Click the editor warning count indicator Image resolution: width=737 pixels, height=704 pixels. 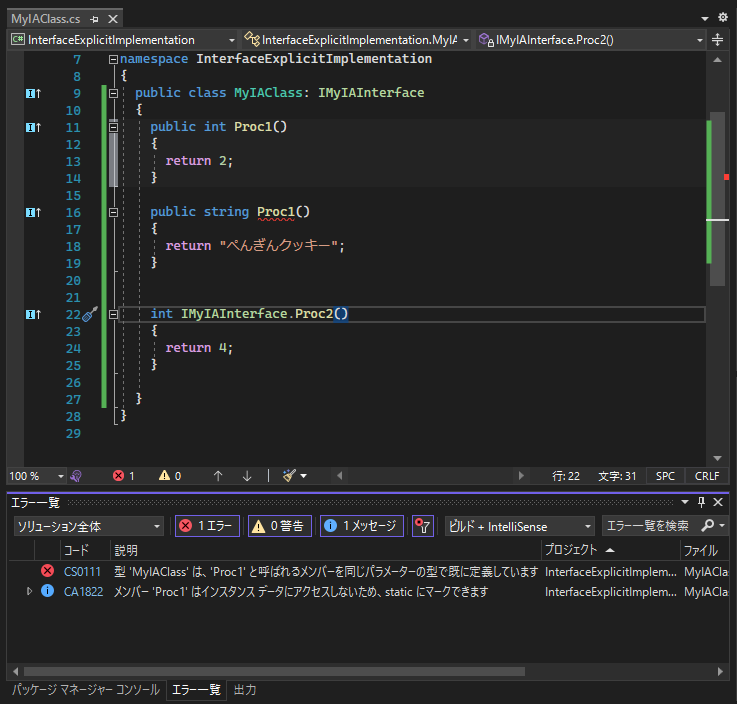coord(170,476)
